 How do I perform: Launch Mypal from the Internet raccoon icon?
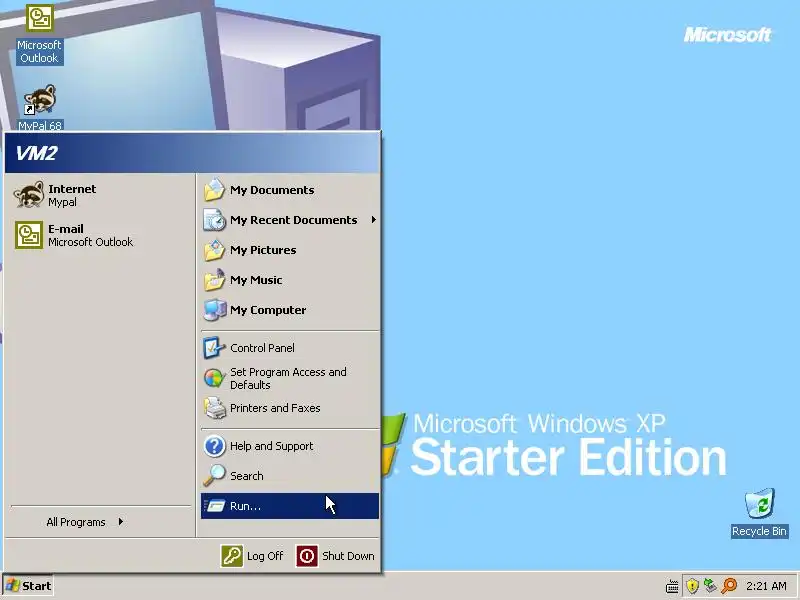(29, 194)
